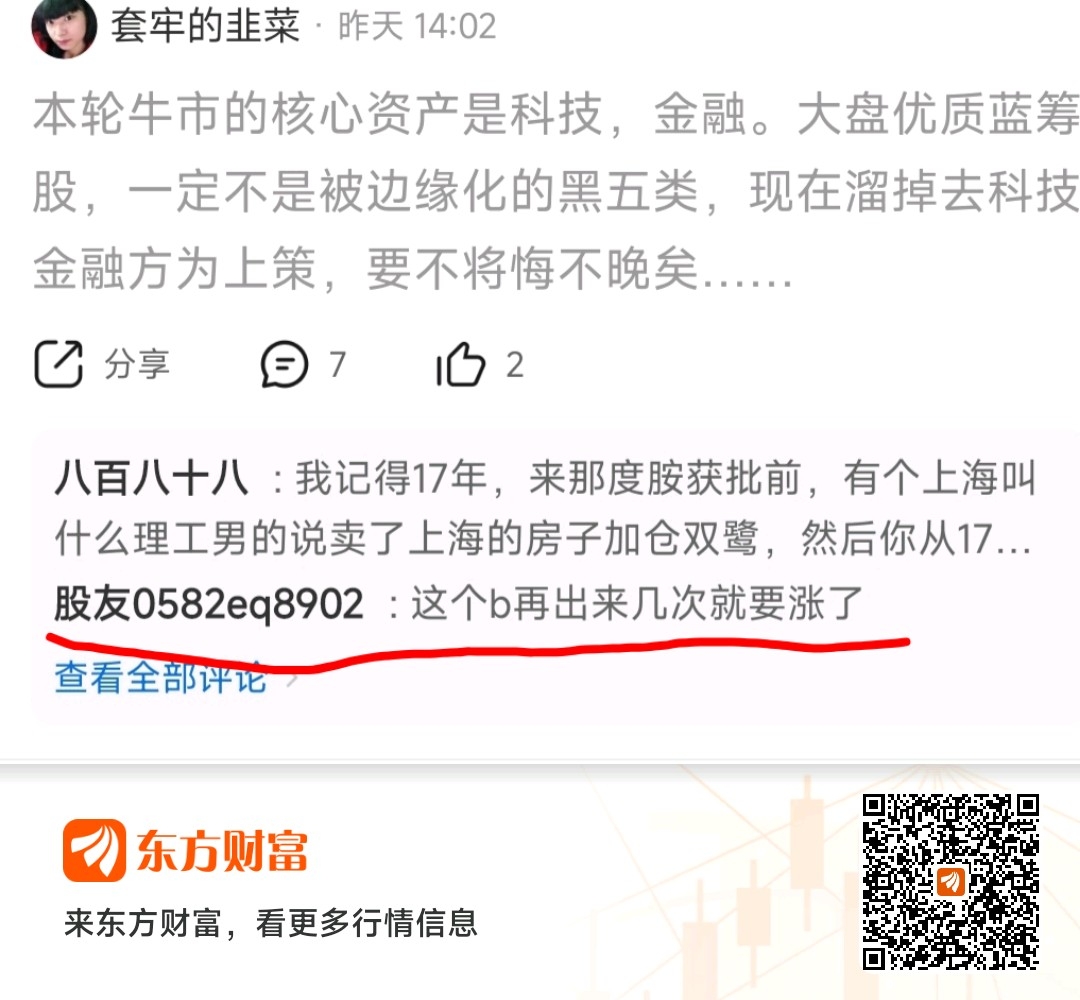Open the profile avatar of 套牢的韭菜
The width and height of the screenshot is (1080, 1000).
[64, 27]
